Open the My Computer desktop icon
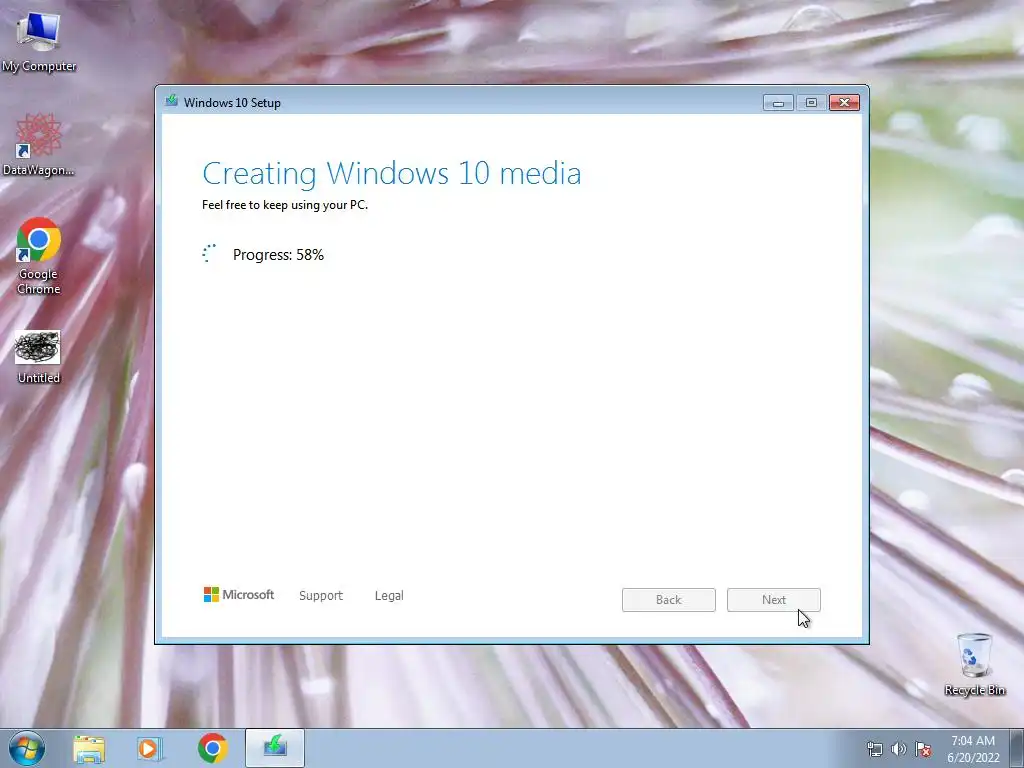This screenshot has width=1024, height=768. click(x=38, y=41)
